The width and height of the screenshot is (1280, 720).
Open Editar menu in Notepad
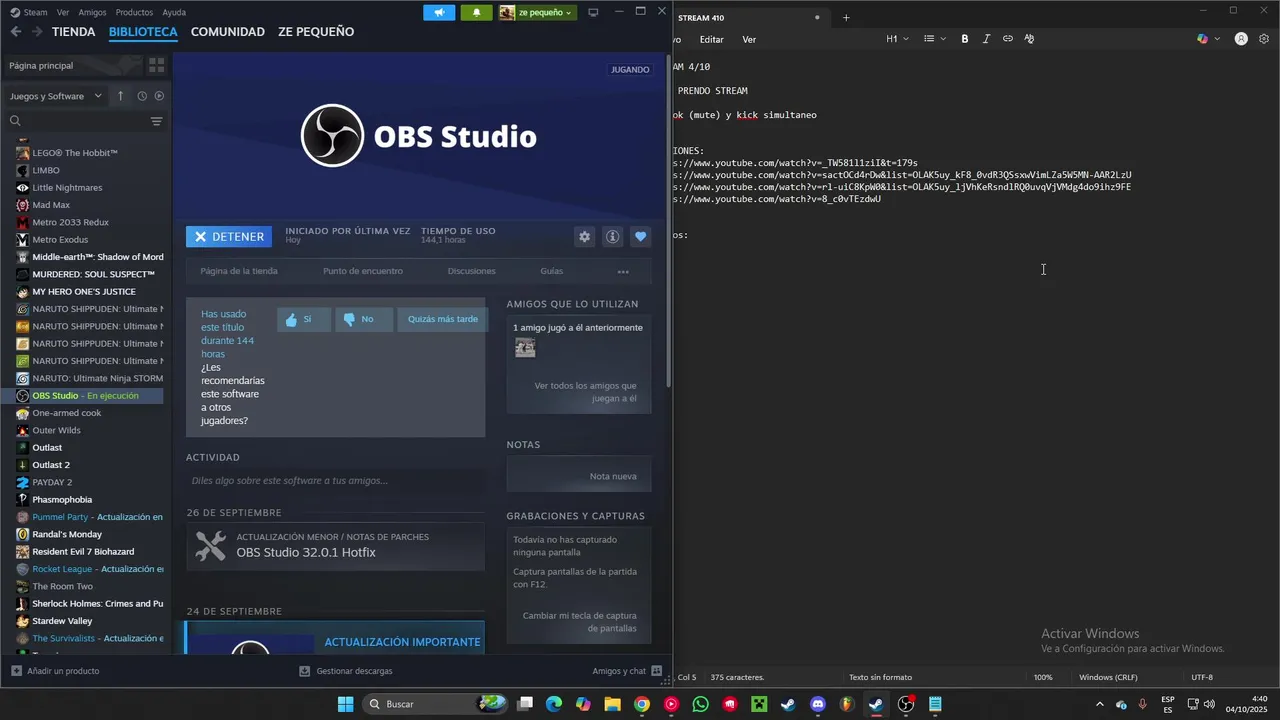point(711,39)
